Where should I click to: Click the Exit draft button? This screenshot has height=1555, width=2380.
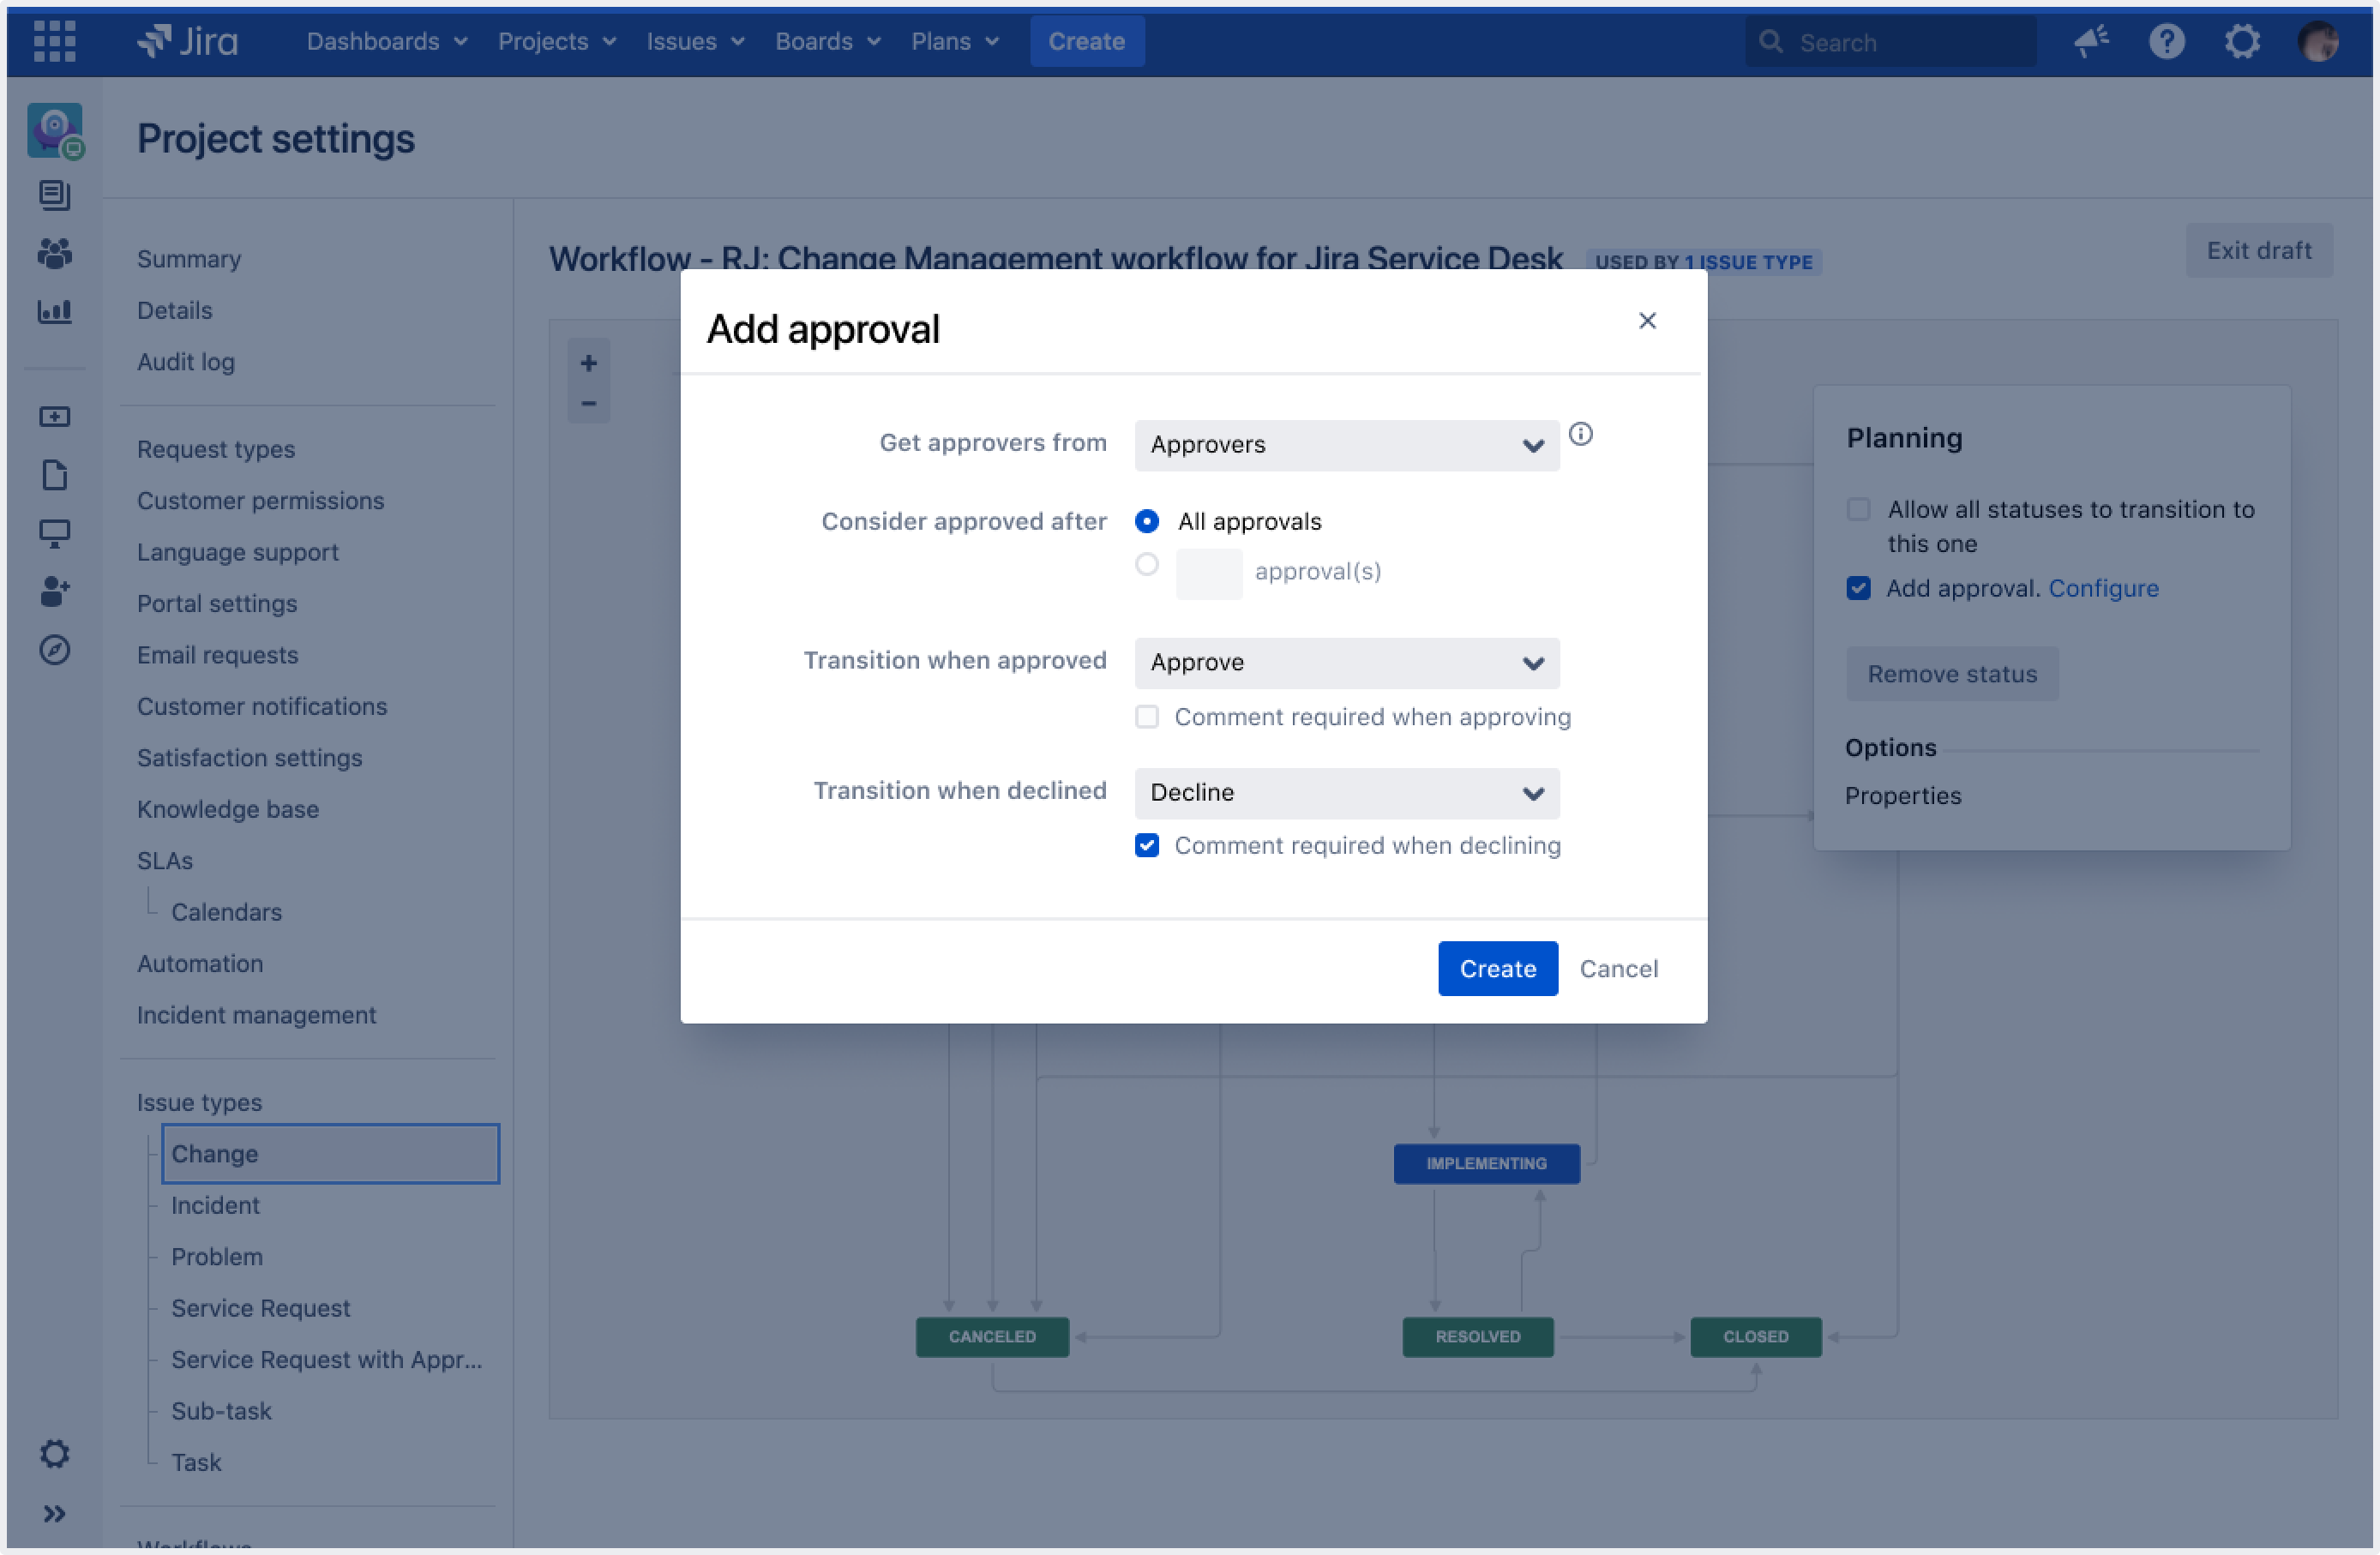(2258, 250)
